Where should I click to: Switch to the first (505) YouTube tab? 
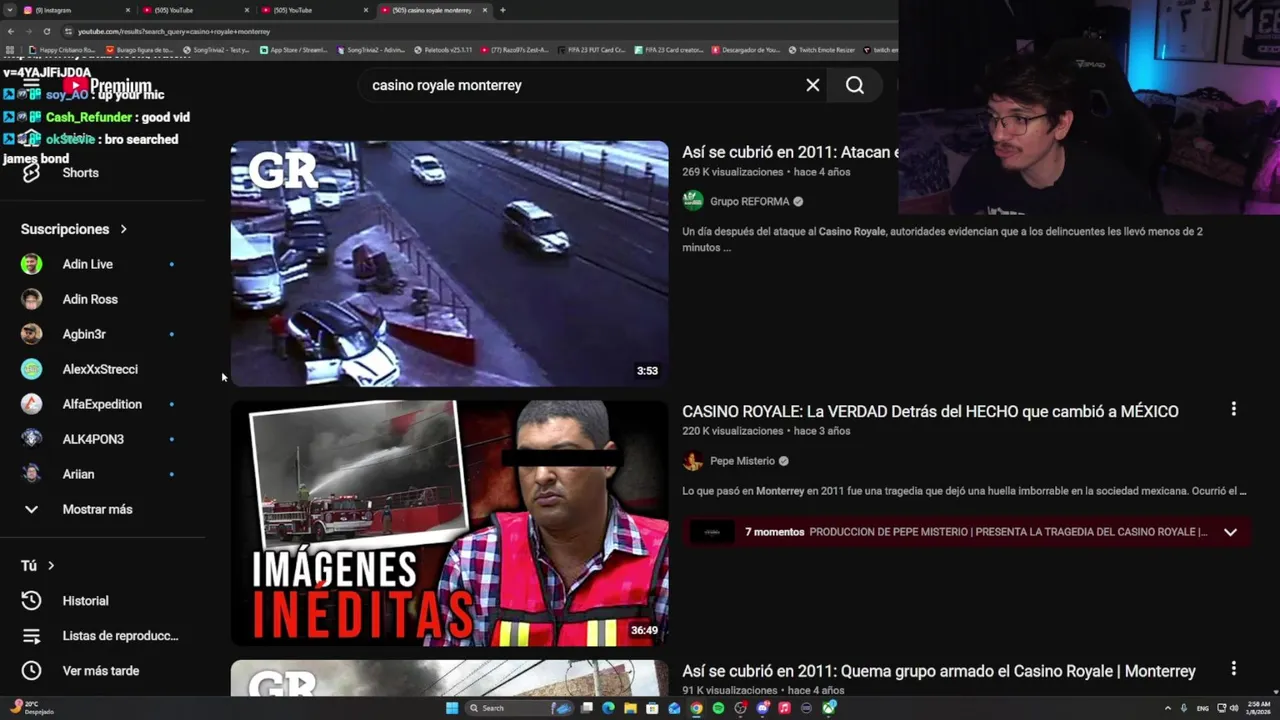pos(195,10)
